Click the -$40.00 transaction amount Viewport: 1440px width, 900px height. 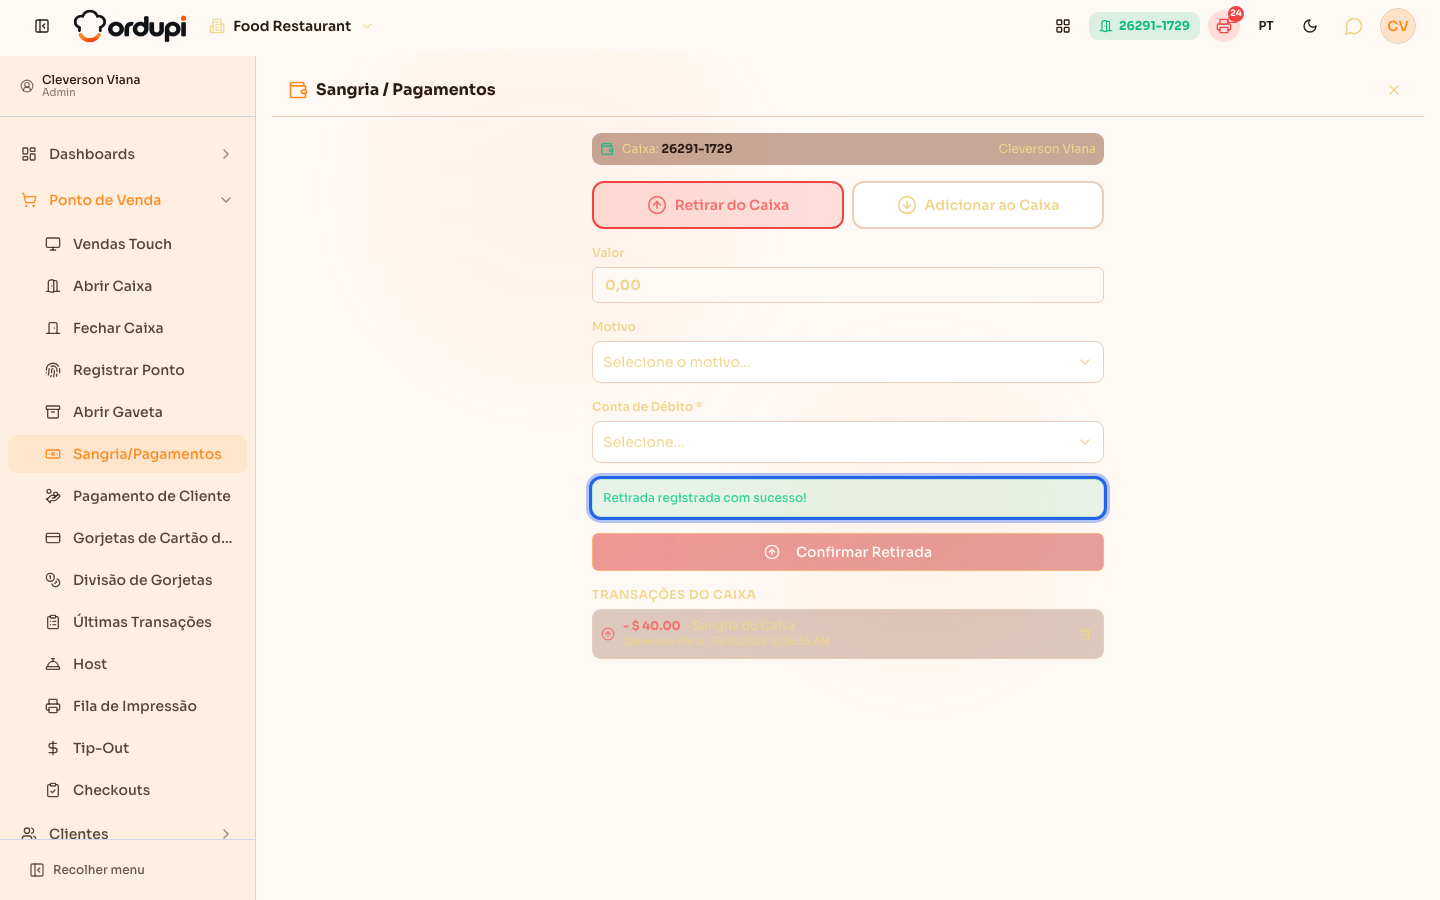652,626
